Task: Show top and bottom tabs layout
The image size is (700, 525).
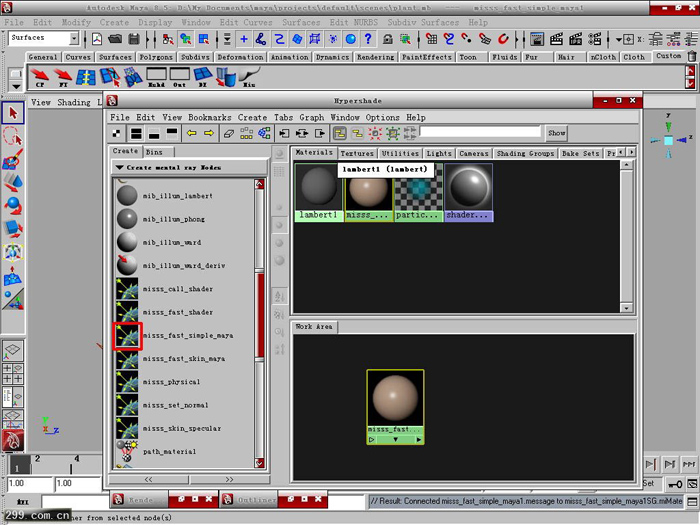Action: (x=136, y=133)
